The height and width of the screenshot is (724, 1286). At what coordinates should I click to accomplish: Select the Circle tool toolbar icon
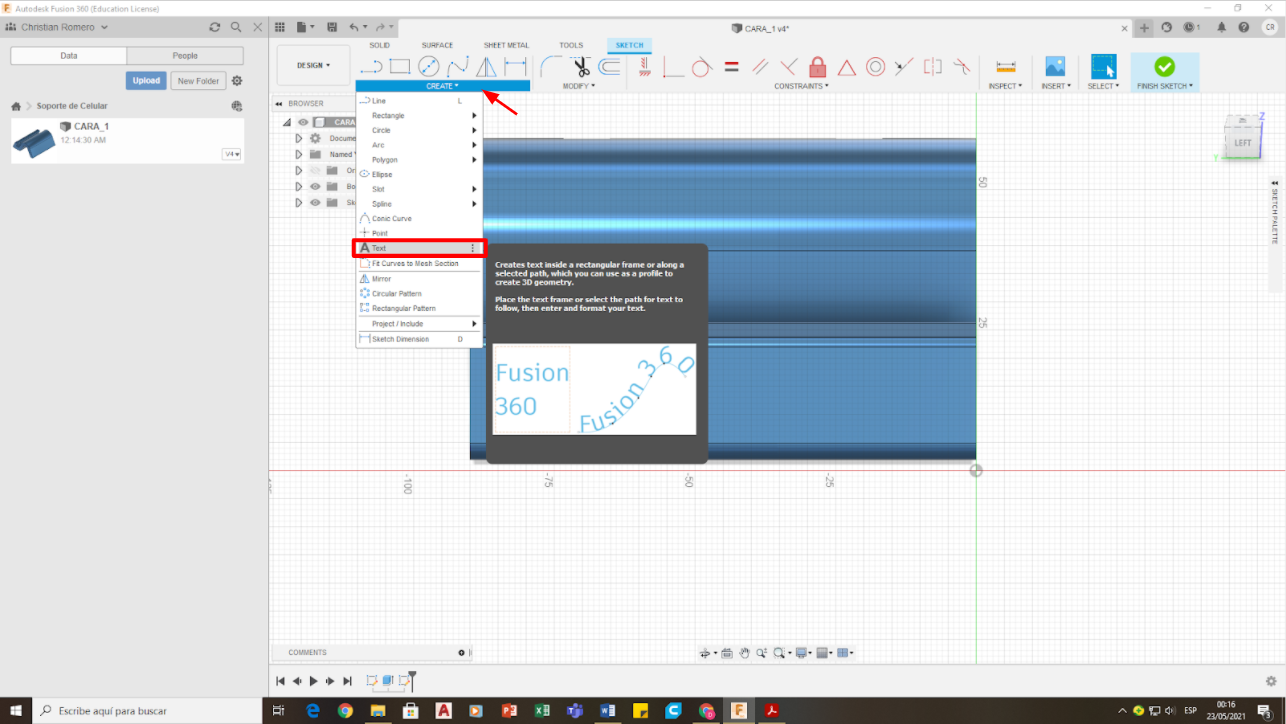429,67
